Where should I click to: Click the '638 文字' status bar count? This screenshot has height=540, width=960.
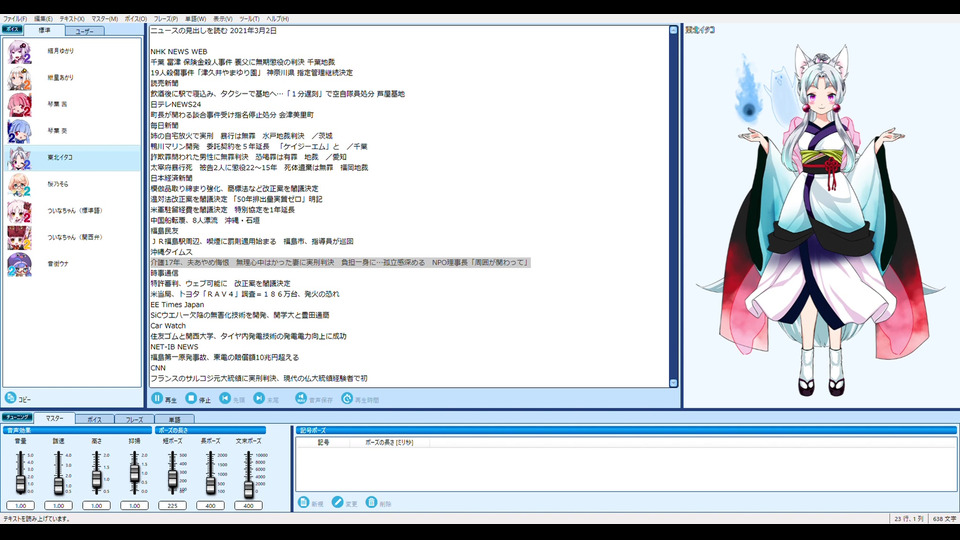coord(944,519)
